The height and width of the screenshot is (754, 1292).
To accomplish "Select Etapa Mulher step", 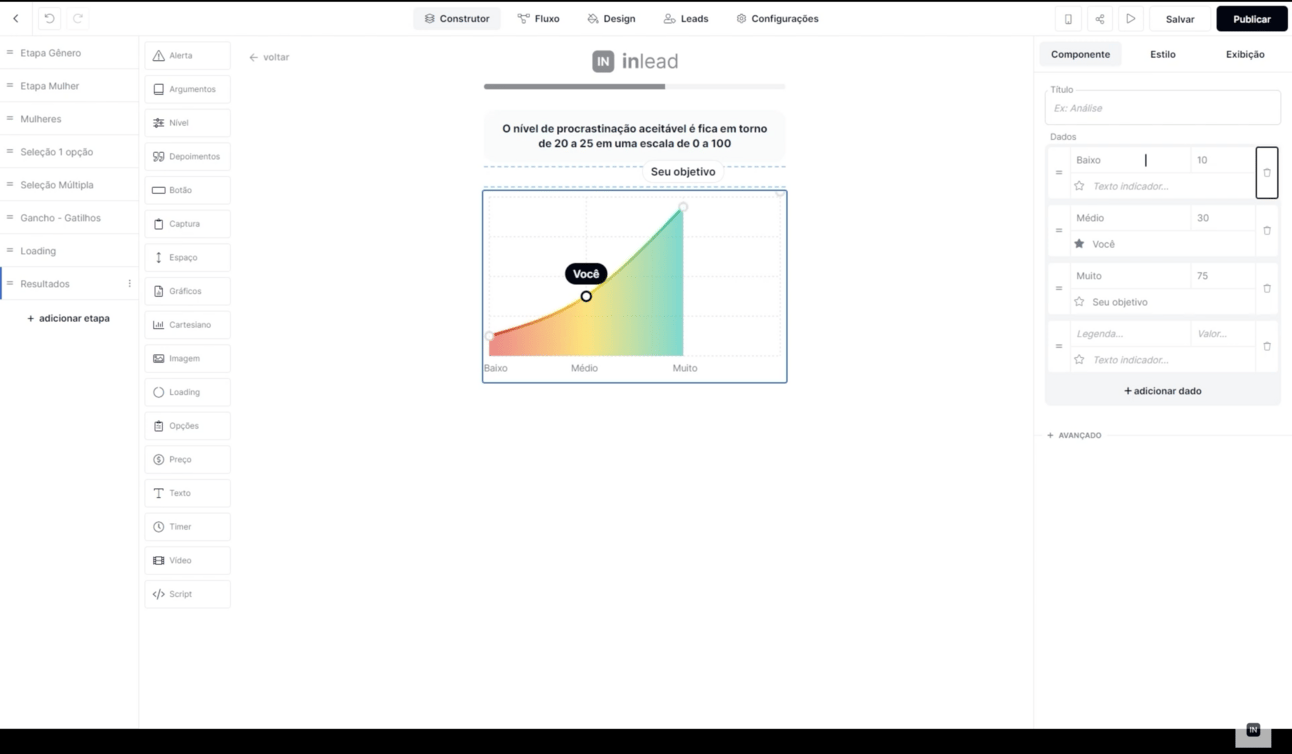I will [x=69, y=86].
